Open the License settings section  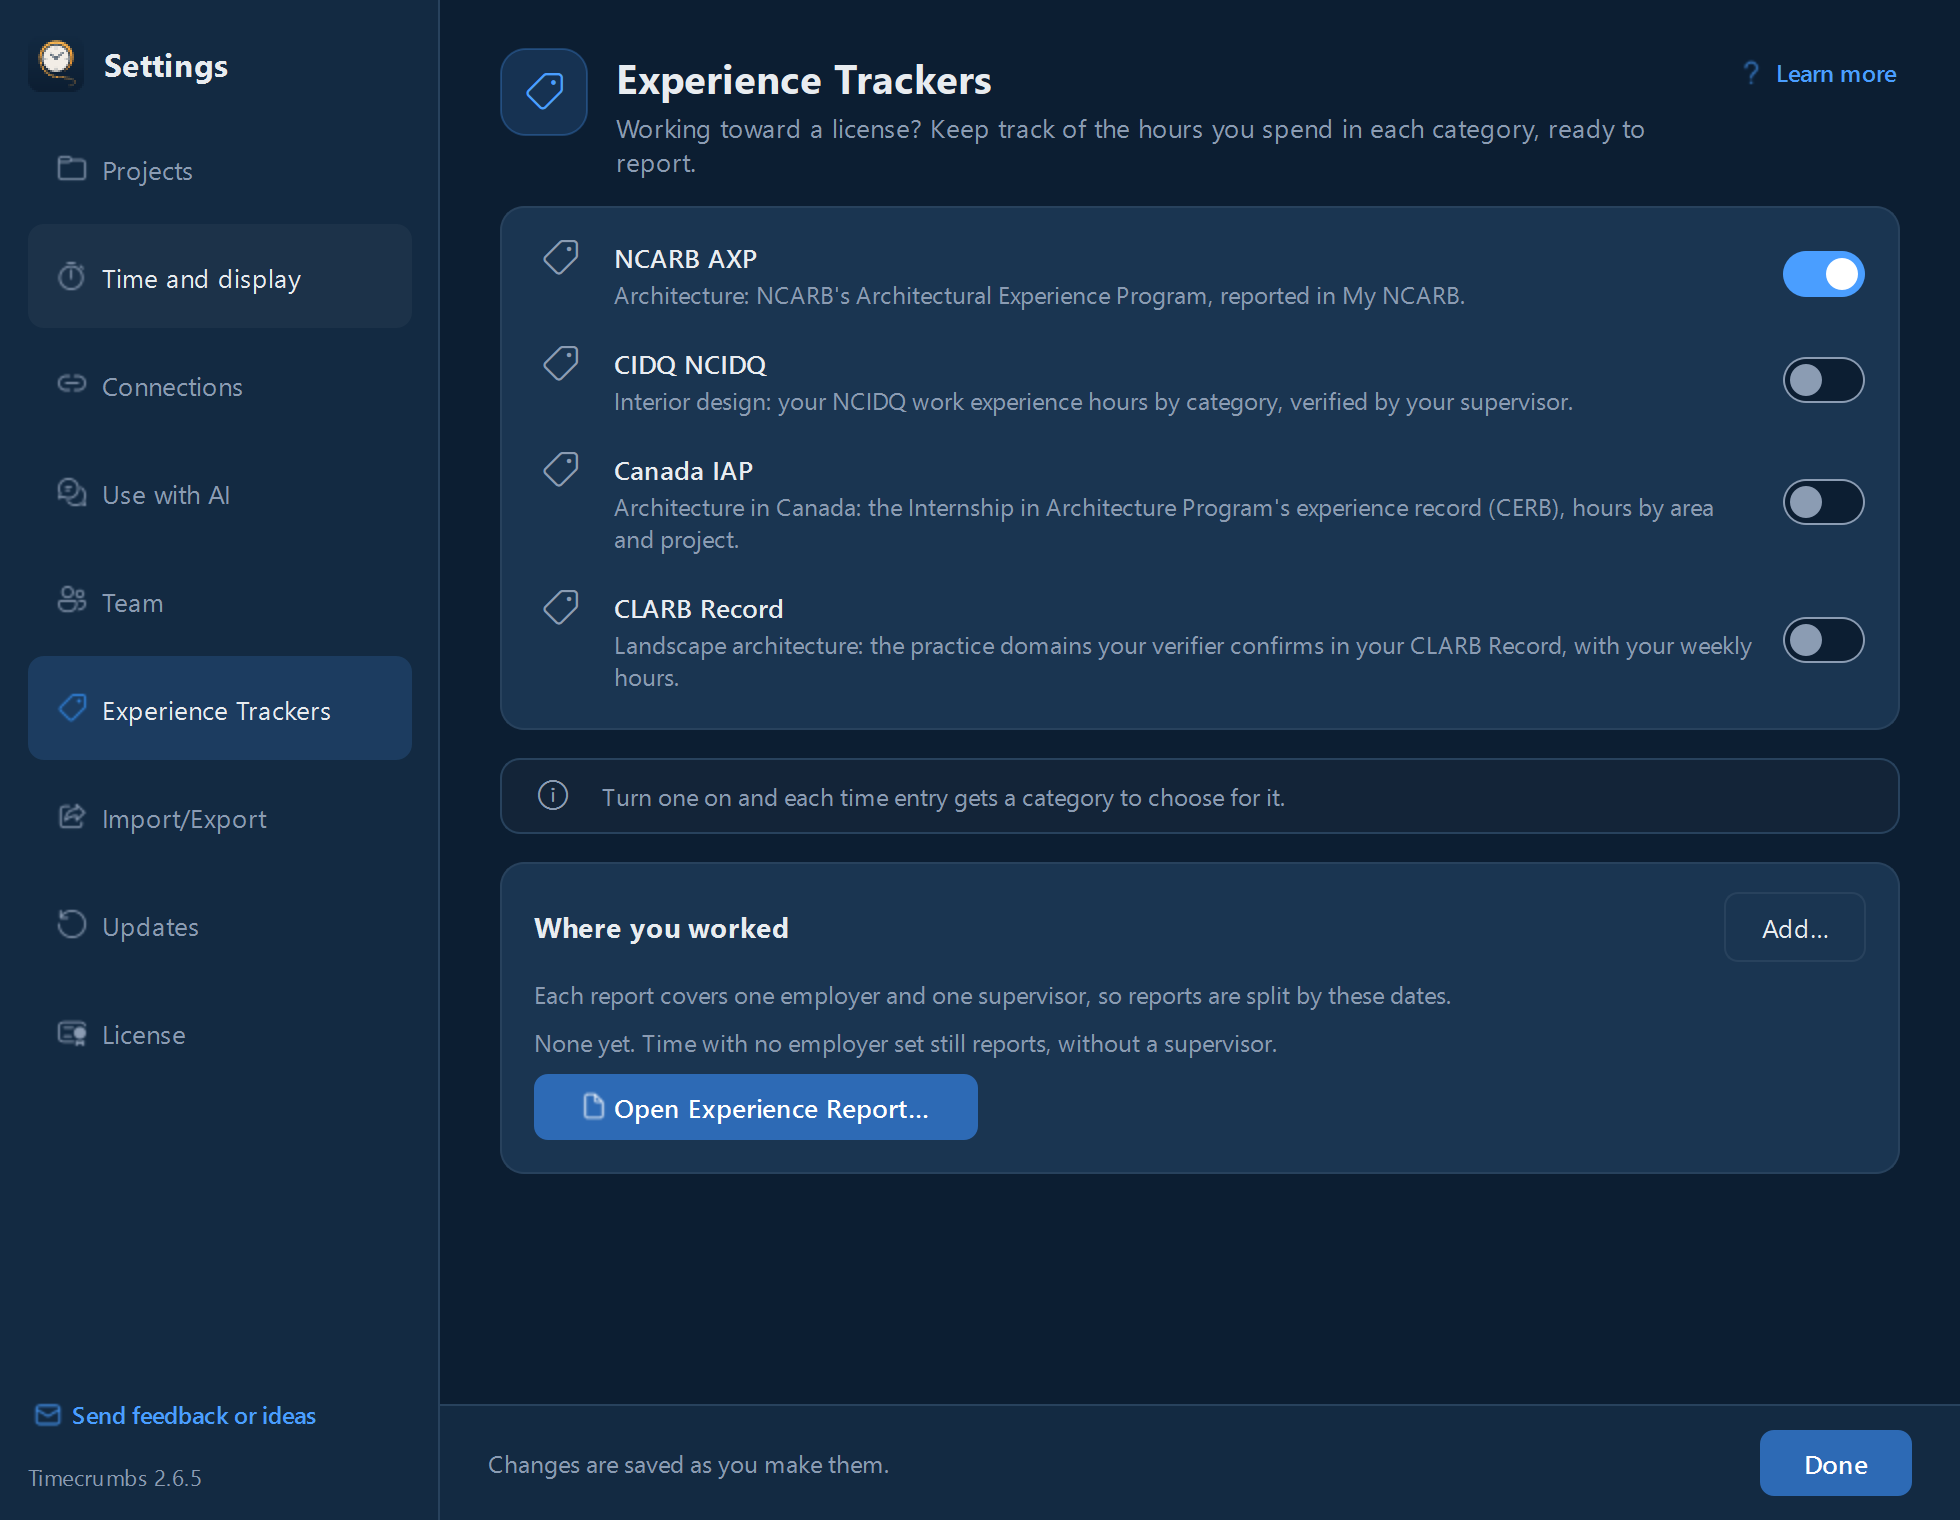point(220,1034)
